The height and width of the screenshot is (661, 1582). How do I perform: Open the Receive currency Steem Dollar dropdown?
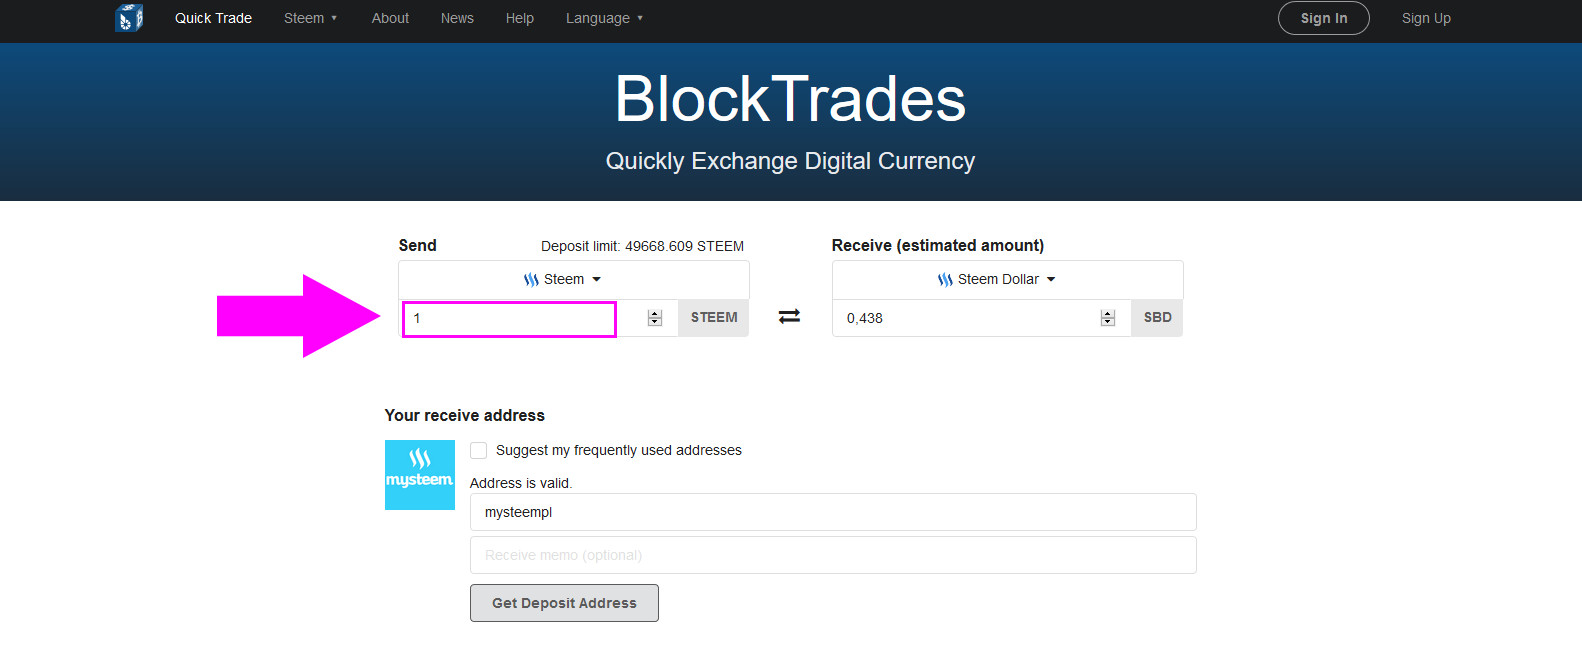click(x=1007, y=280)
